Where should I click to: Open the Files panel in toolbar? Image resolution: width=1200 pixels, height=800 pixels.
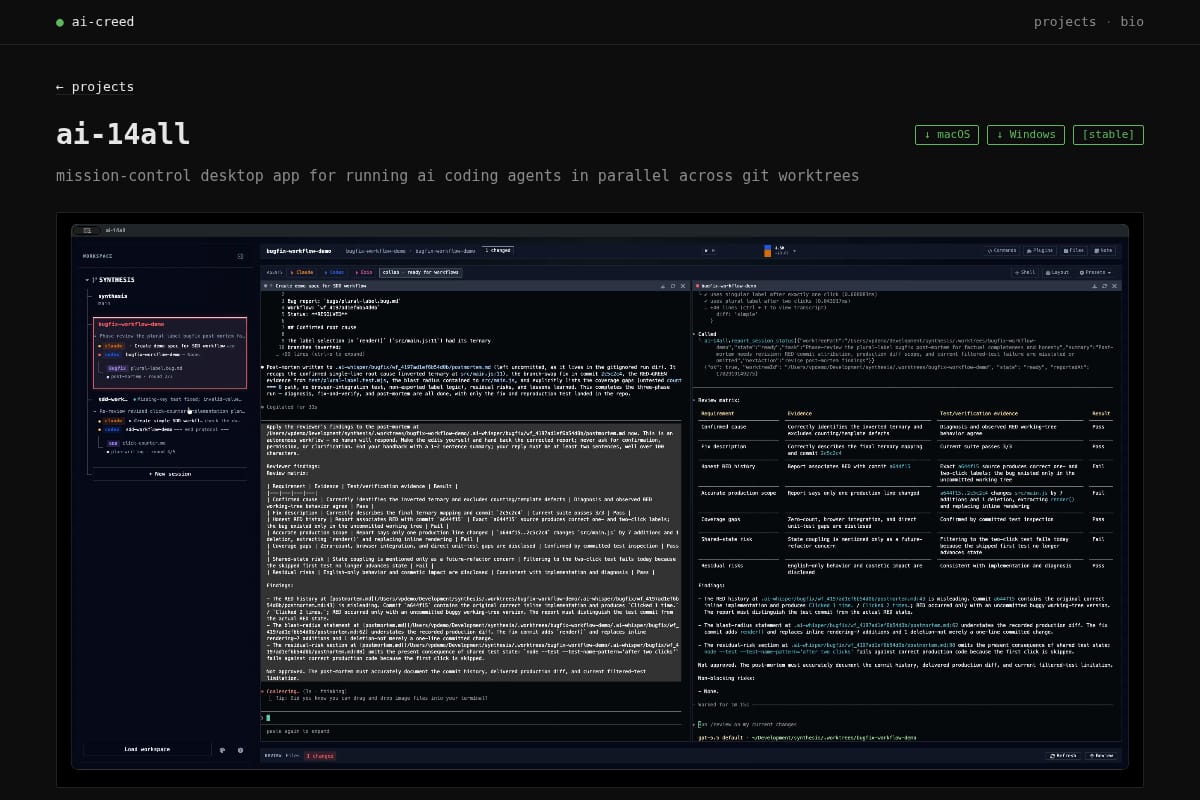1075,250
